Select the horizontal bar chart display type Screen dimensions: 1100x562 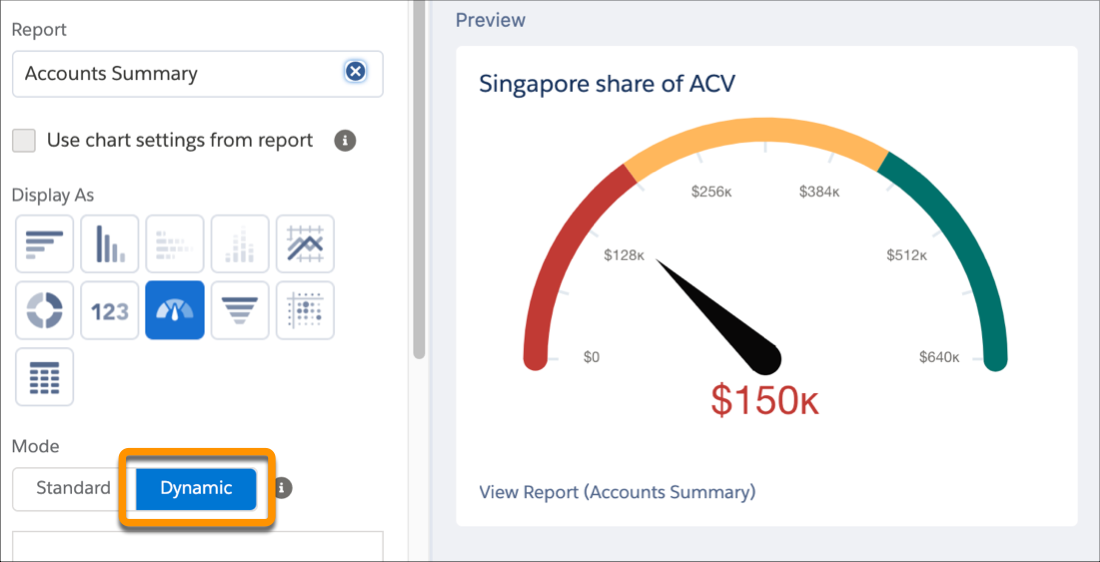44,244
